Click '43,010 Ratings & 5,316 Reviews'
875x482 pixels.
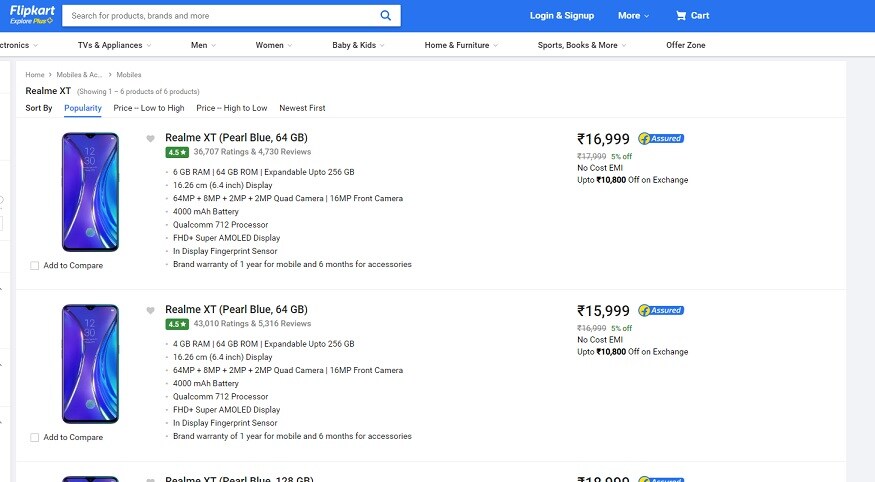click(252, 324)
